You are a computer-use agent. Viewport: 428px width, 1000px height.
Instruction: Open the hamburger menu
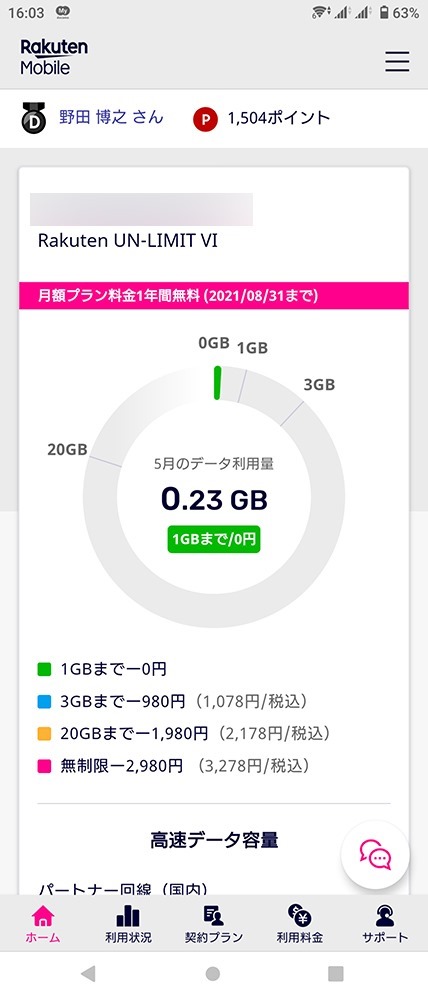coord(397,61)
